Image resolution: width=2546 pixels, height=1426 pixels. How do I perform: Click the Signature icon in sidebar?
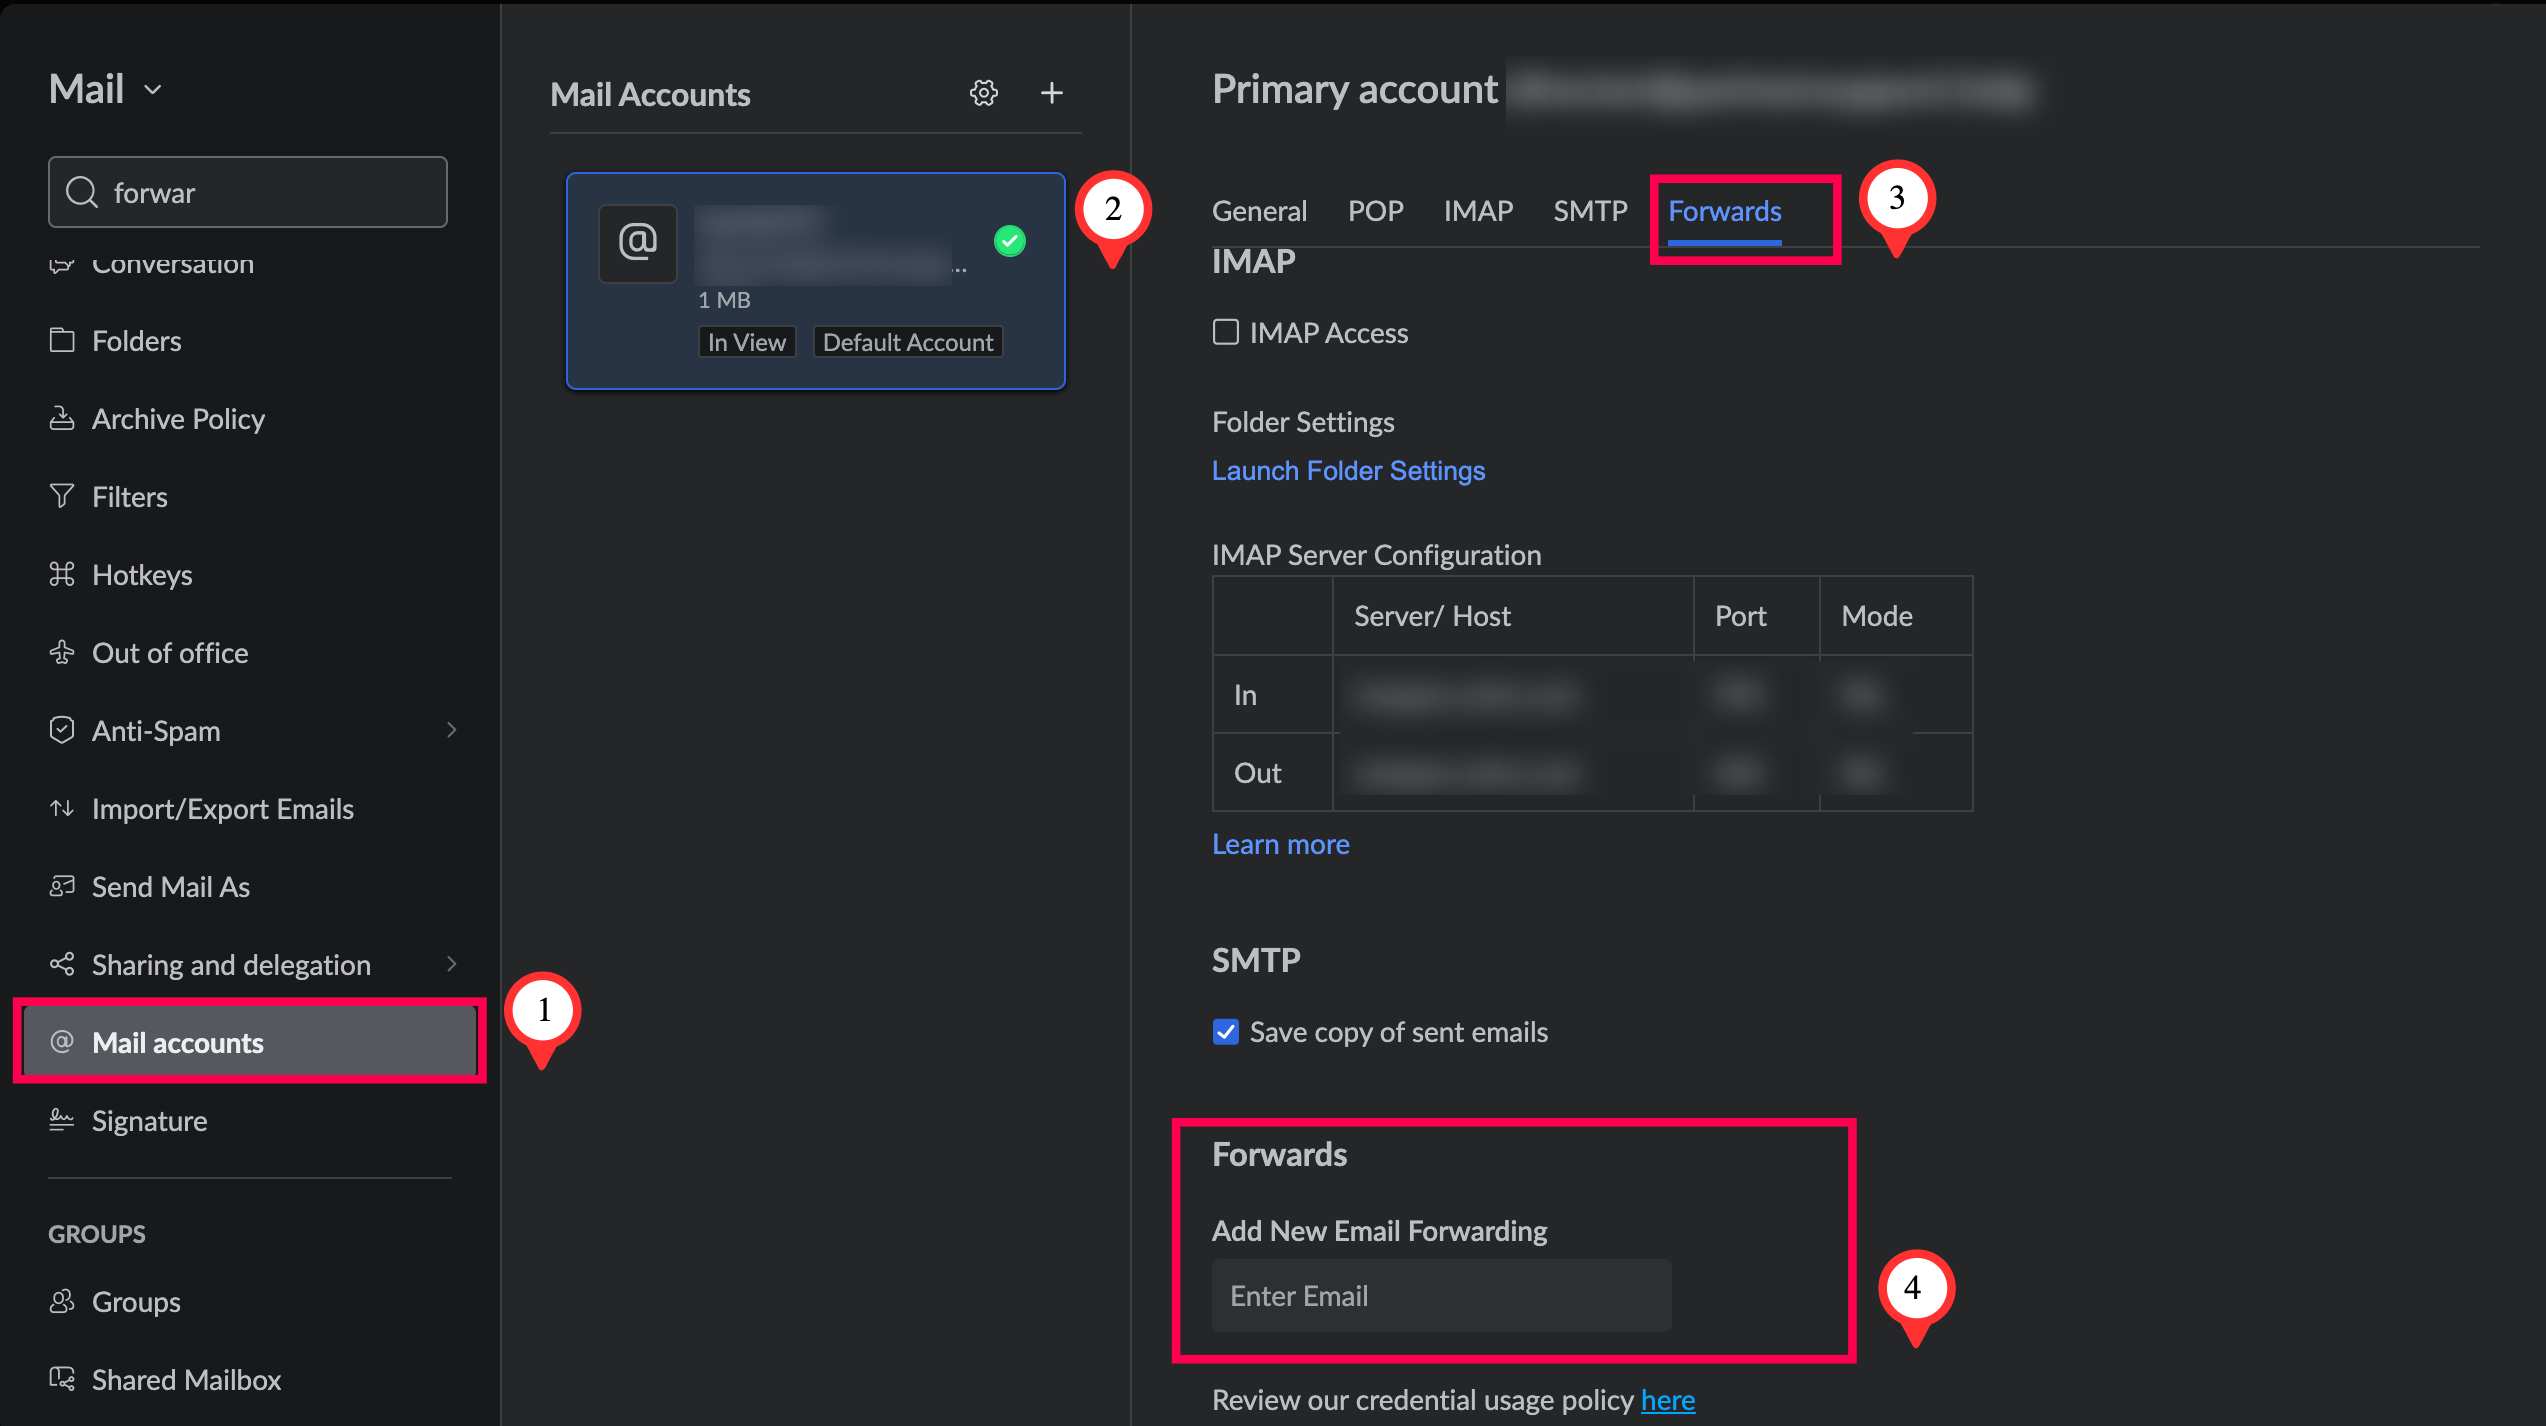[62, 1120]
